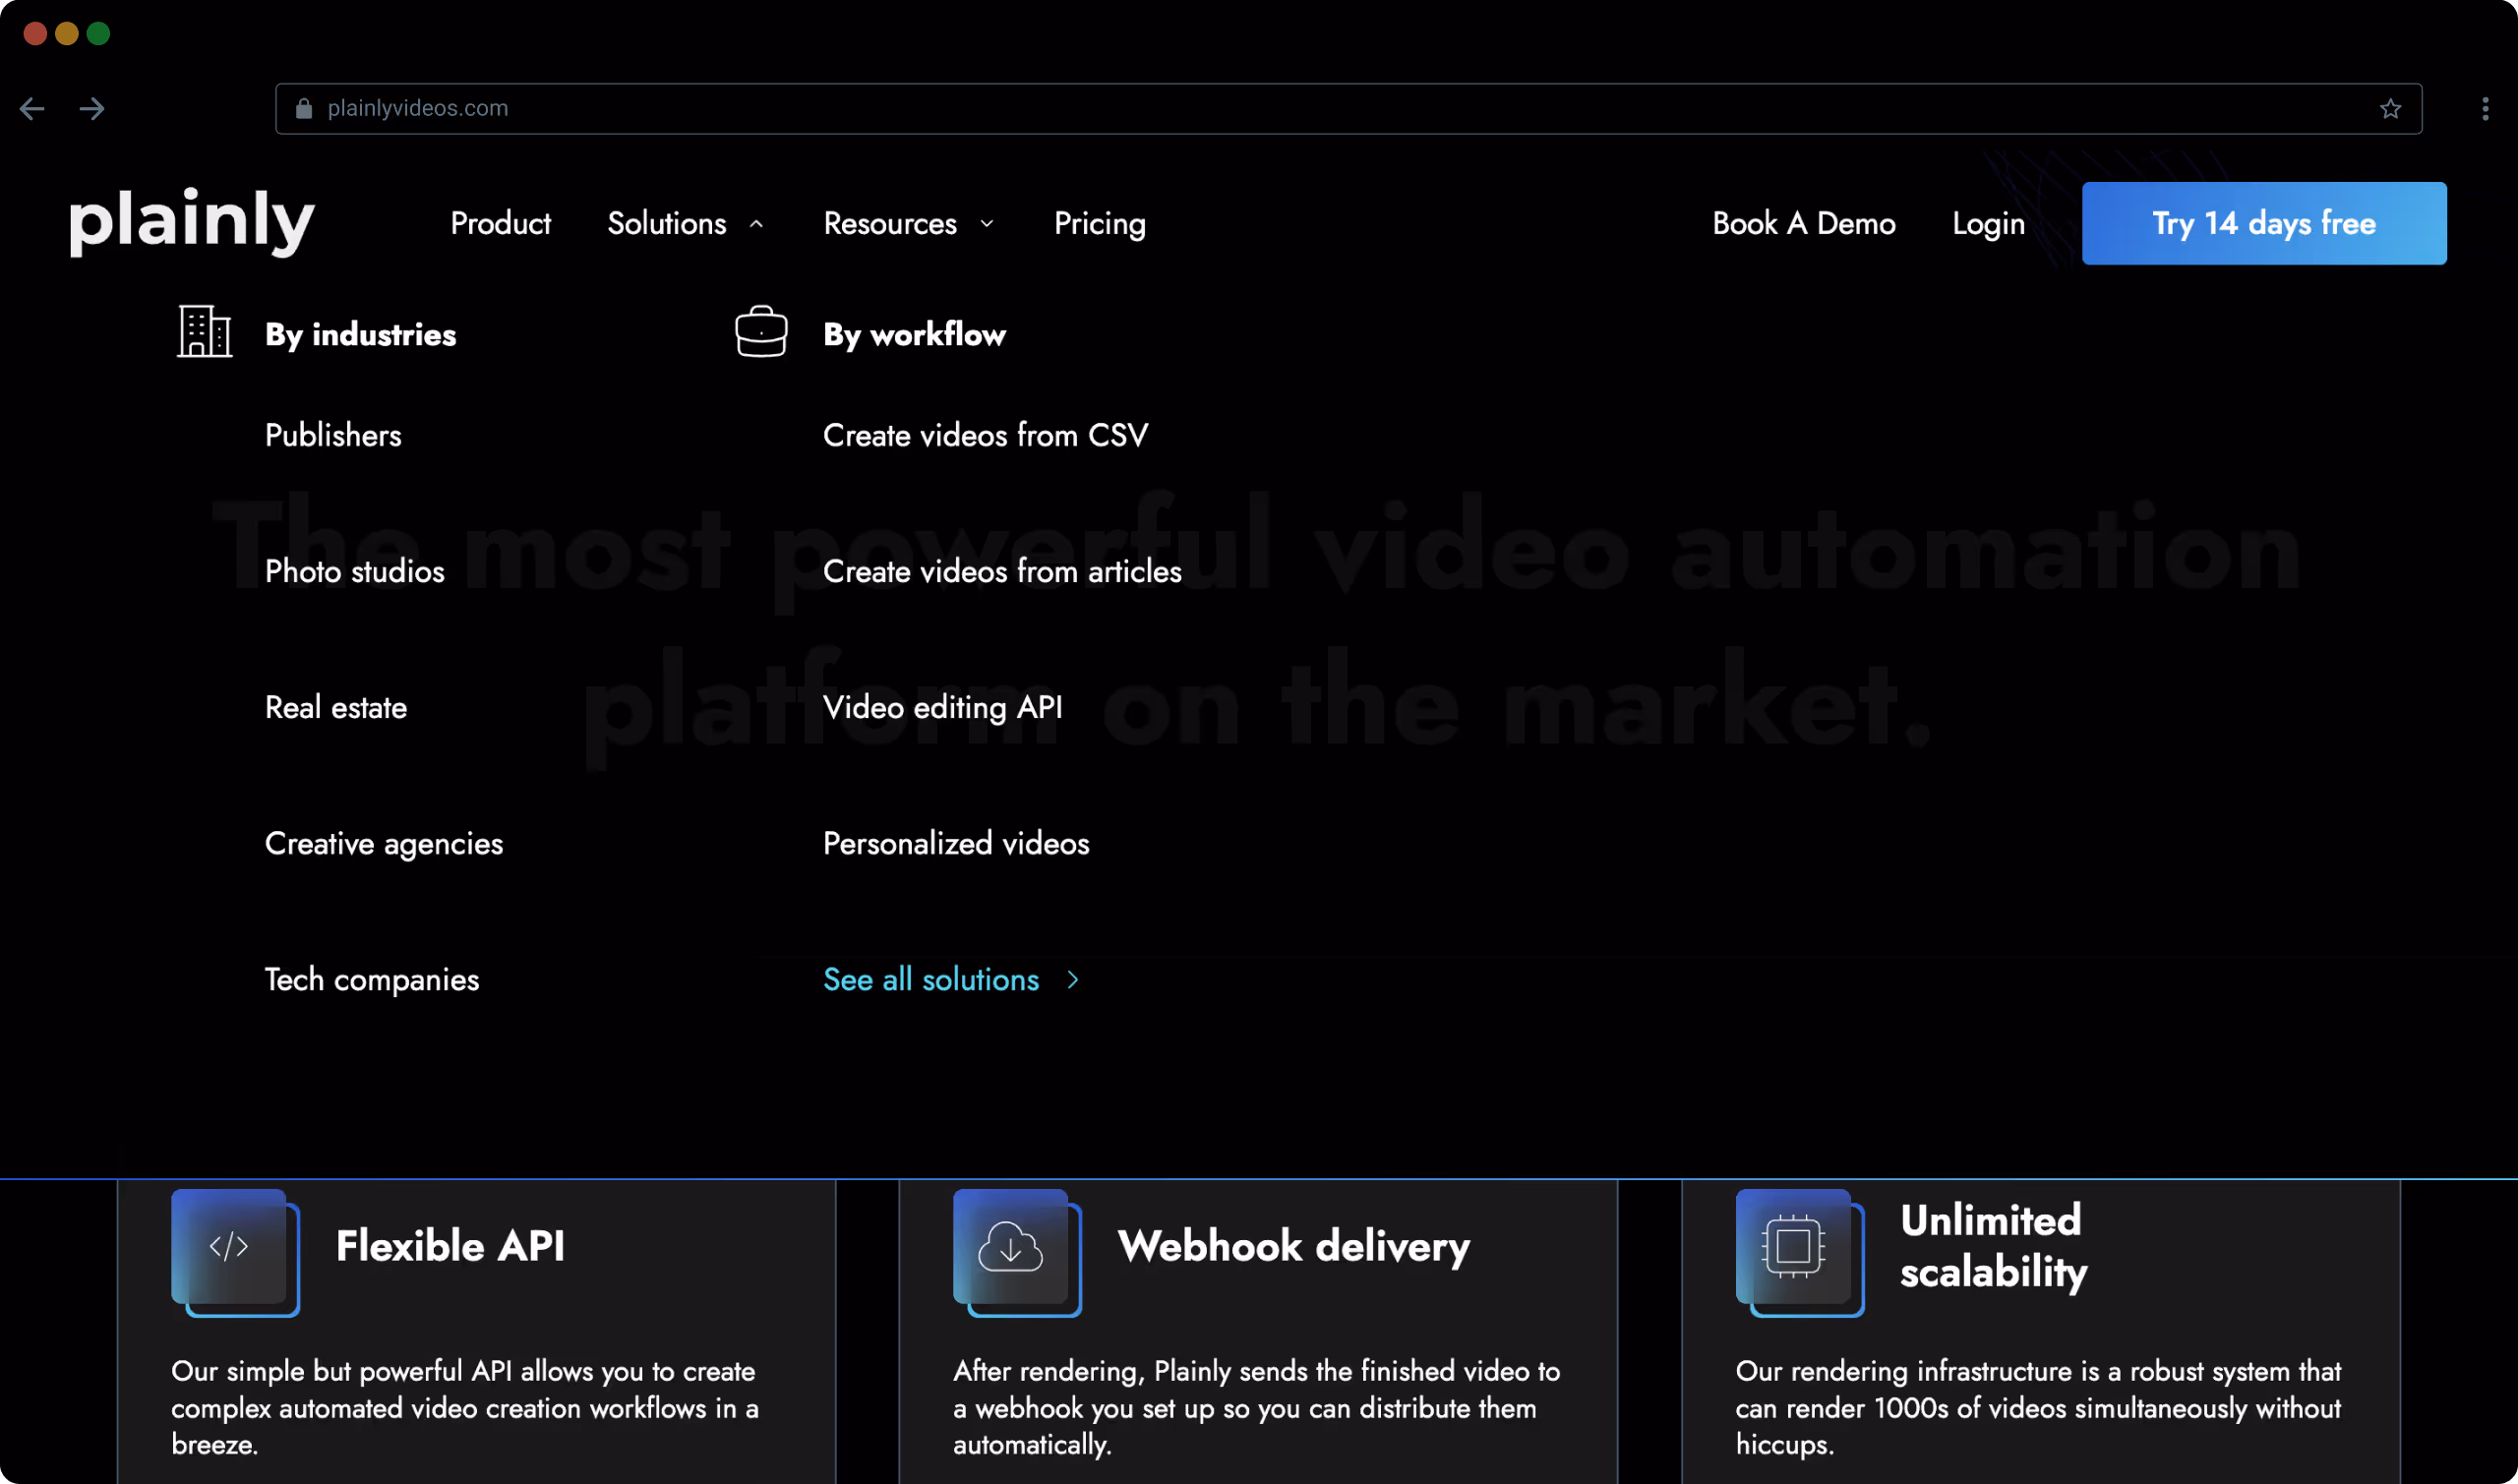Click the By workflow briefcase icon
This screenshot has height=1484, width=2518.
(761, 331)
